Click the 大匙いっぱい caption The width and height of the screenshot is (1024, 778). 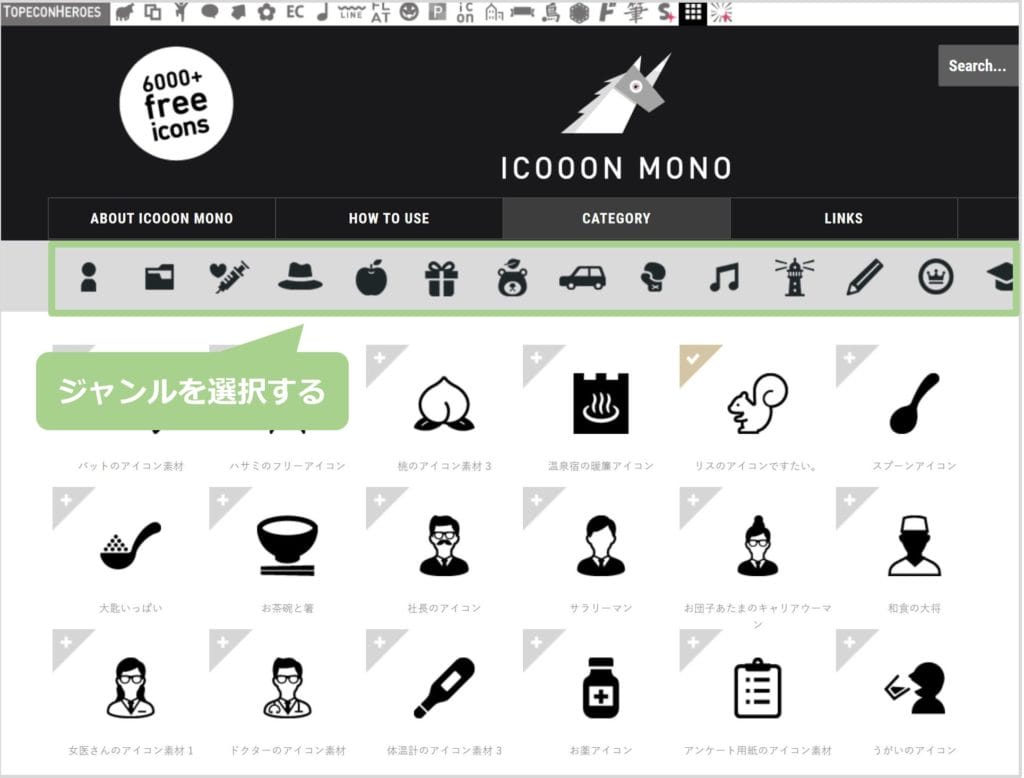click(131, 608)
